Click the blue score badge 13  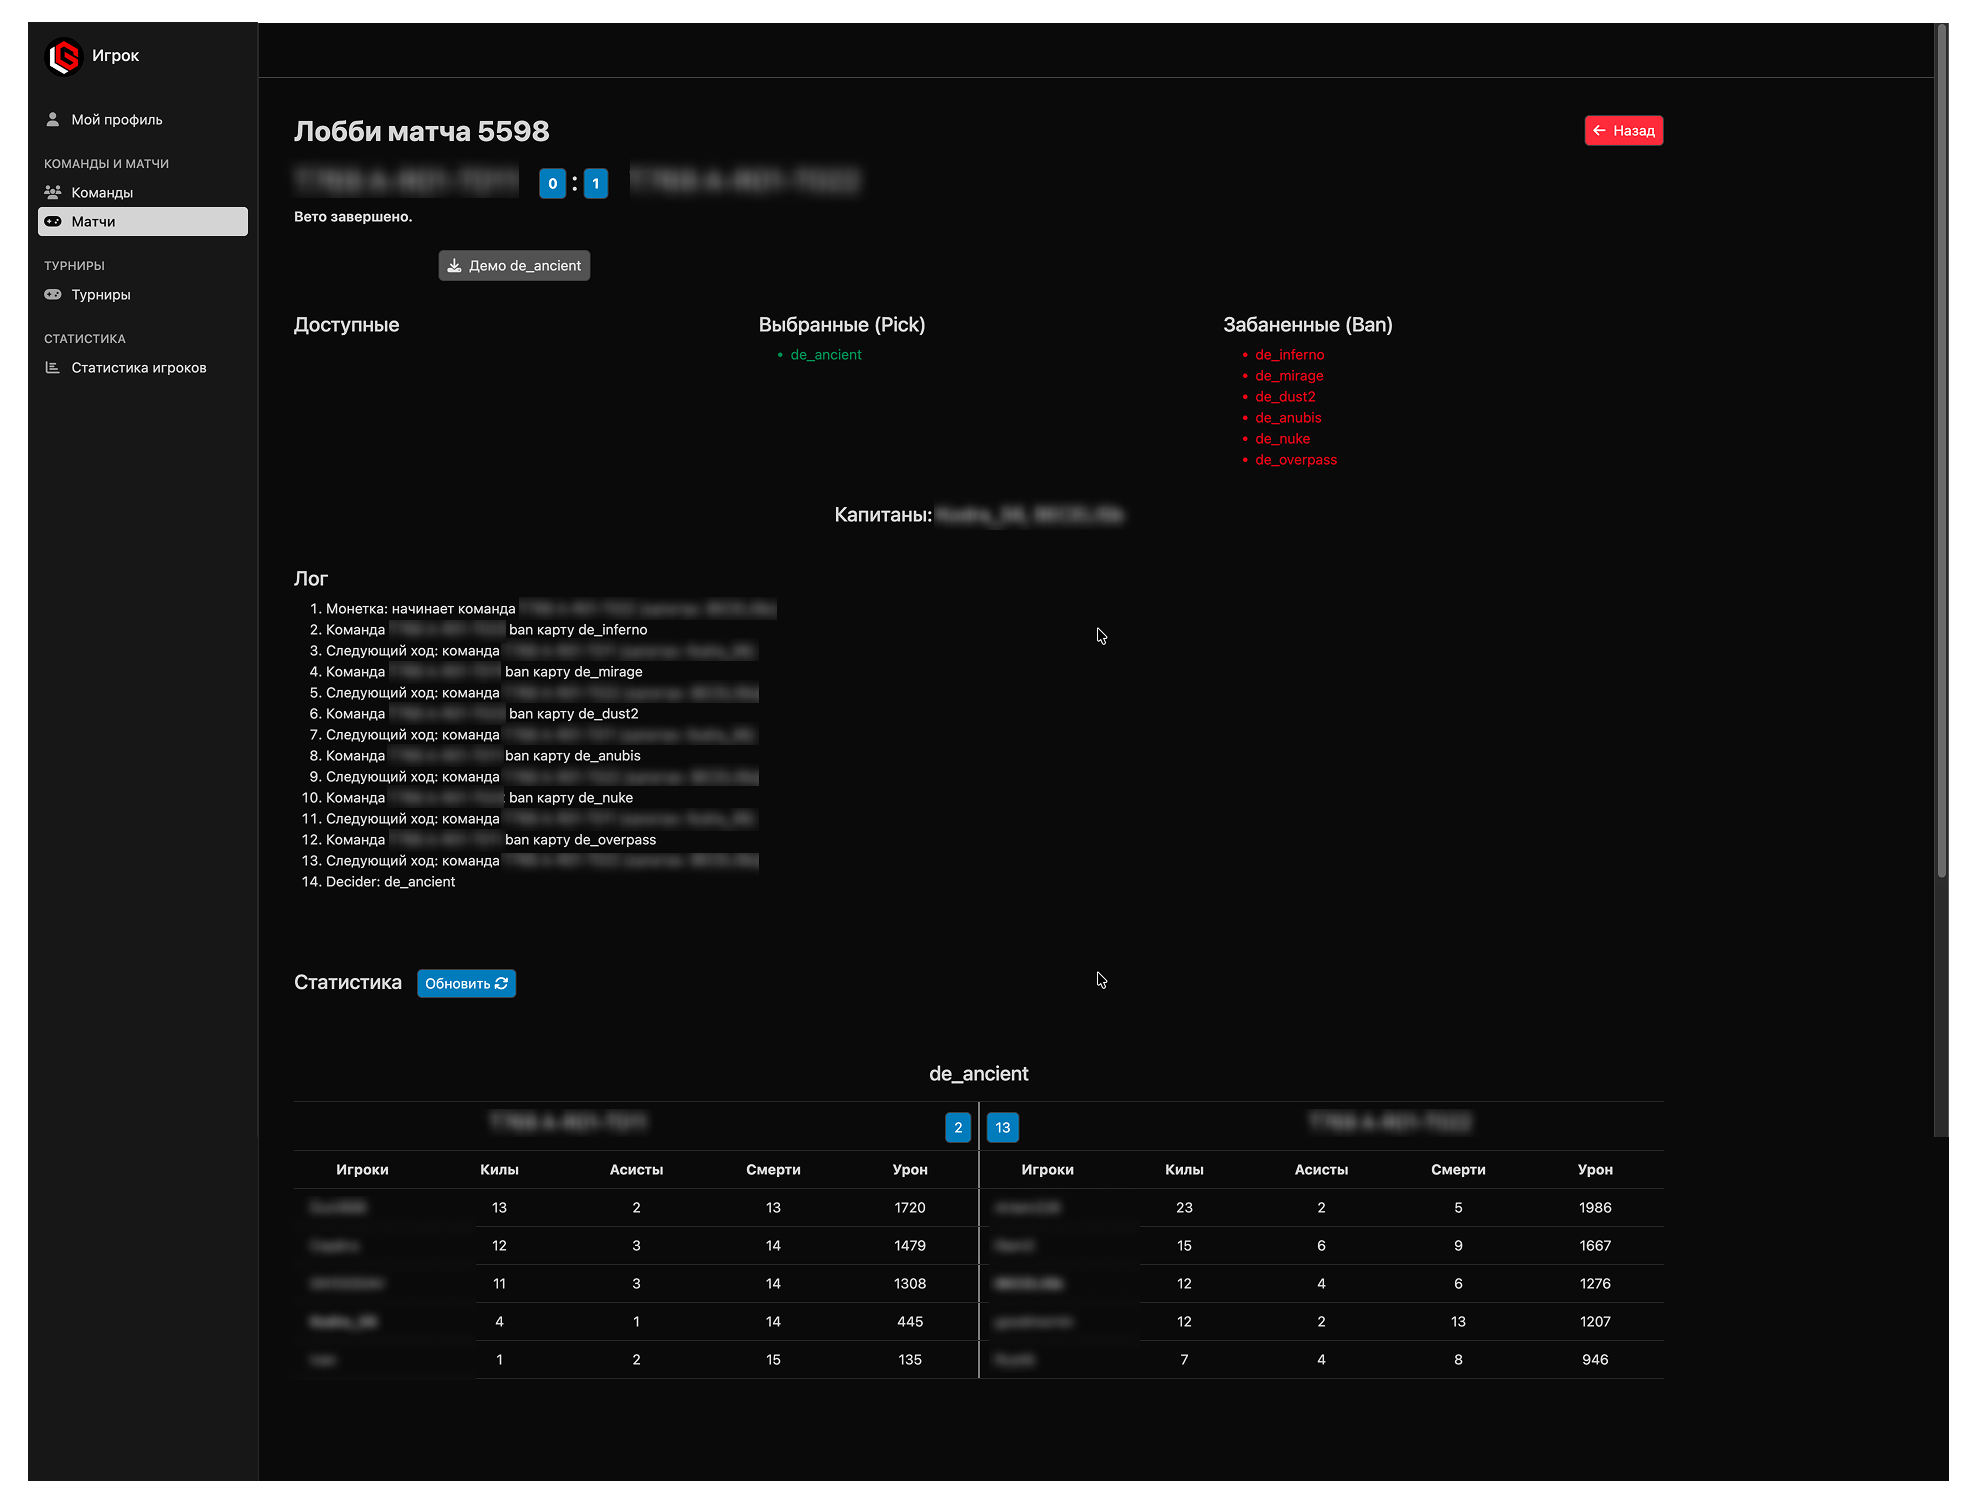[1002, 1127]
